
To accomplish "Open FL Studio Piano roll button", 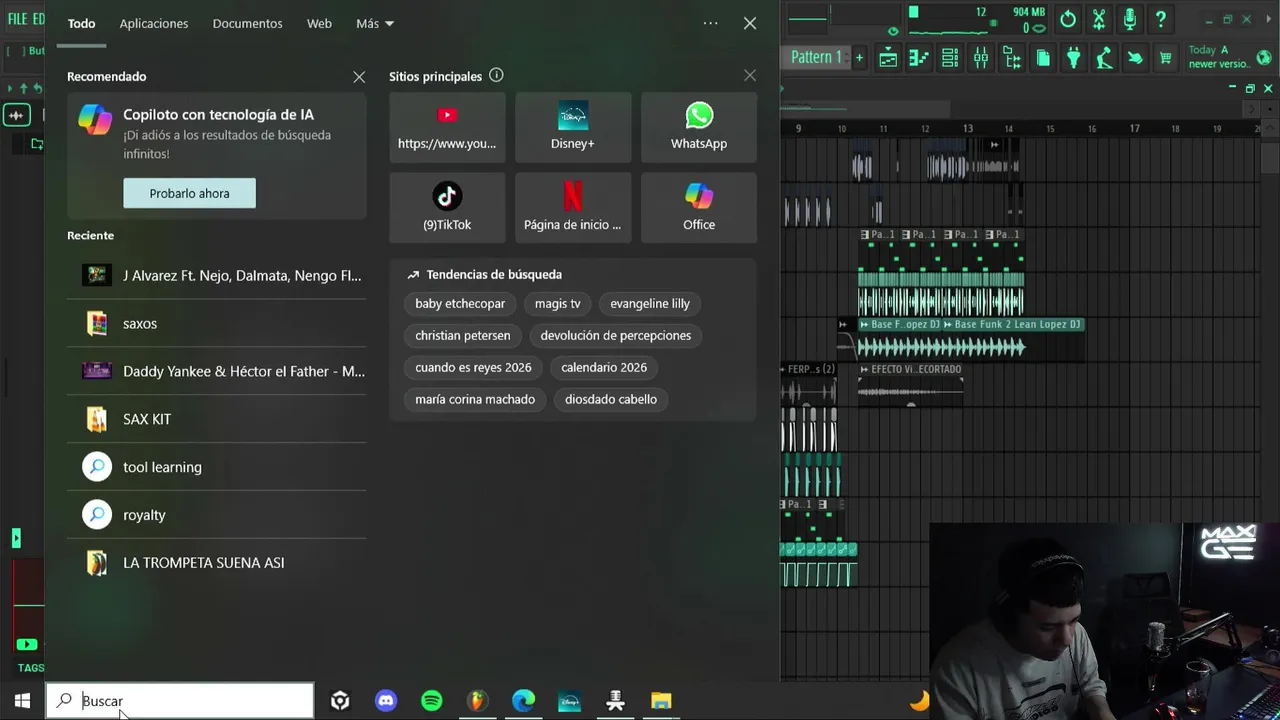I will 919,58.
